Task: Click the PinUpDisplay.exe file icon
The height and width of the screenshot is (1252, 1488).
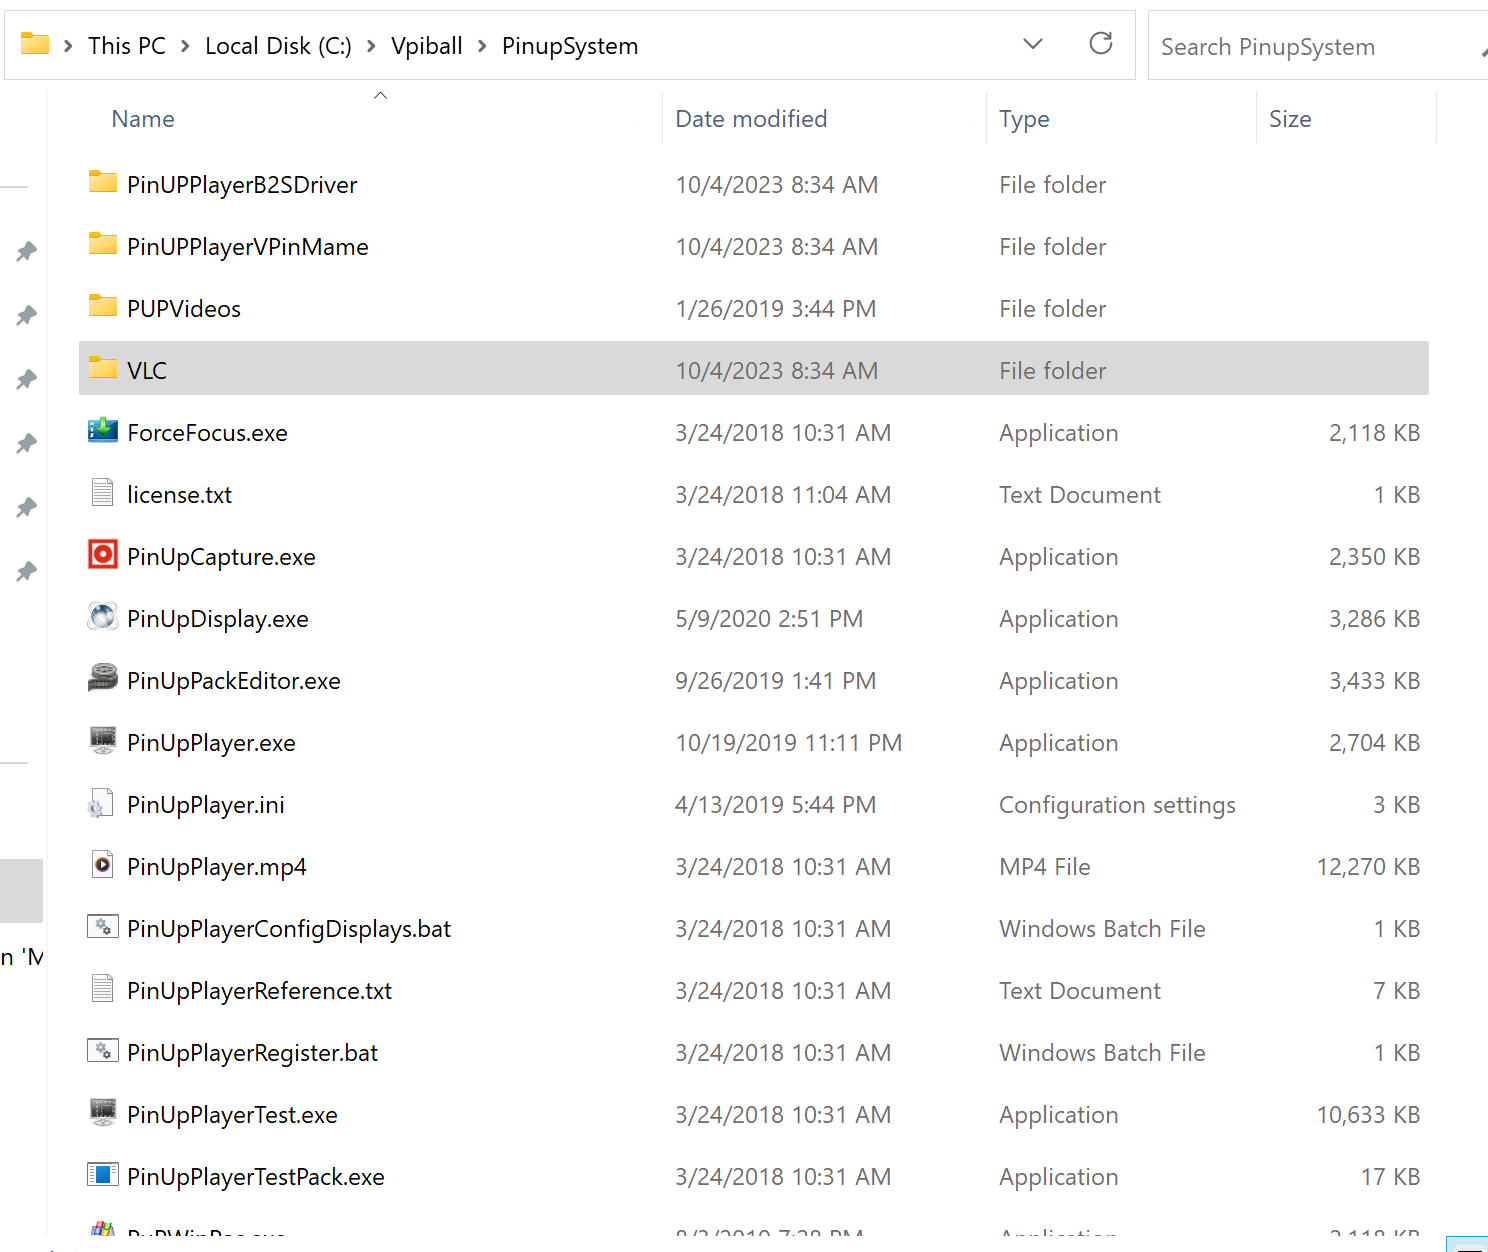Action: coord(102,617)
